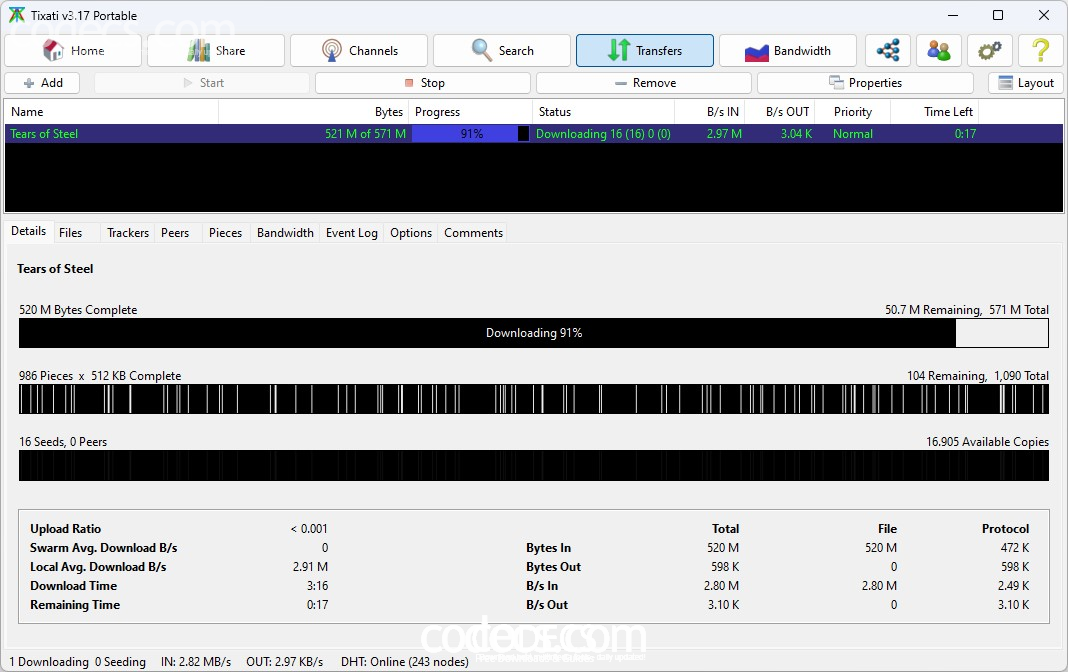Click the yellow question mark help icon
The image size is (1068, 672).
coord(1041,50)
